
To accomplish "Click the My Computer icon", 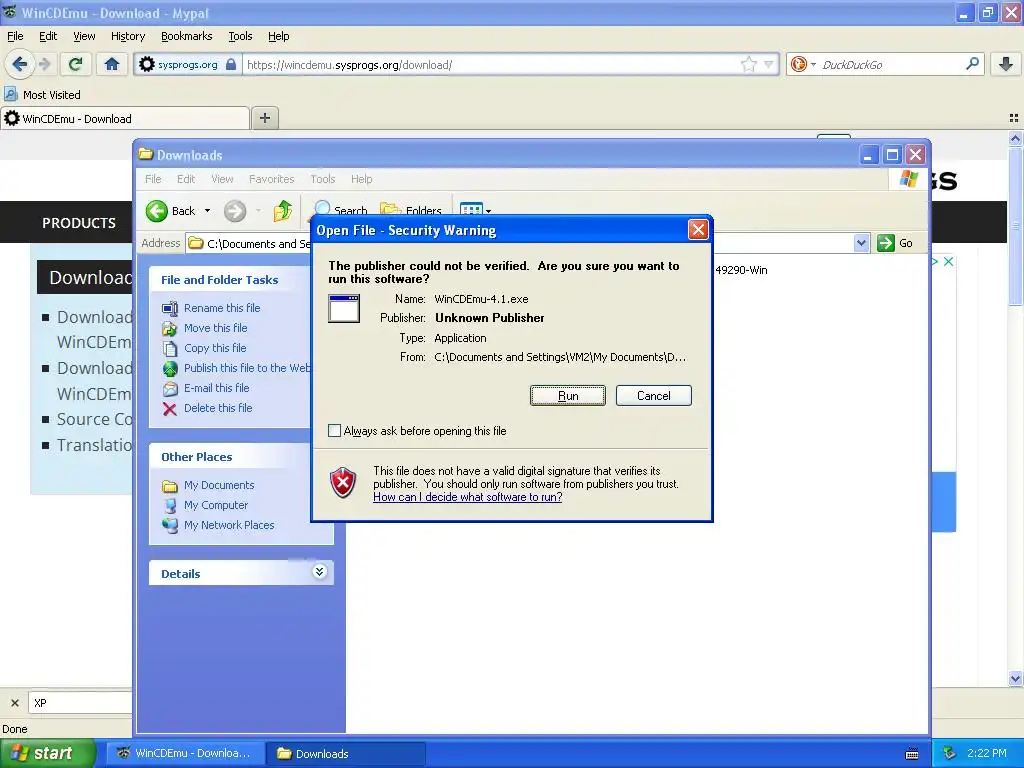I will (x=170, y=505).
